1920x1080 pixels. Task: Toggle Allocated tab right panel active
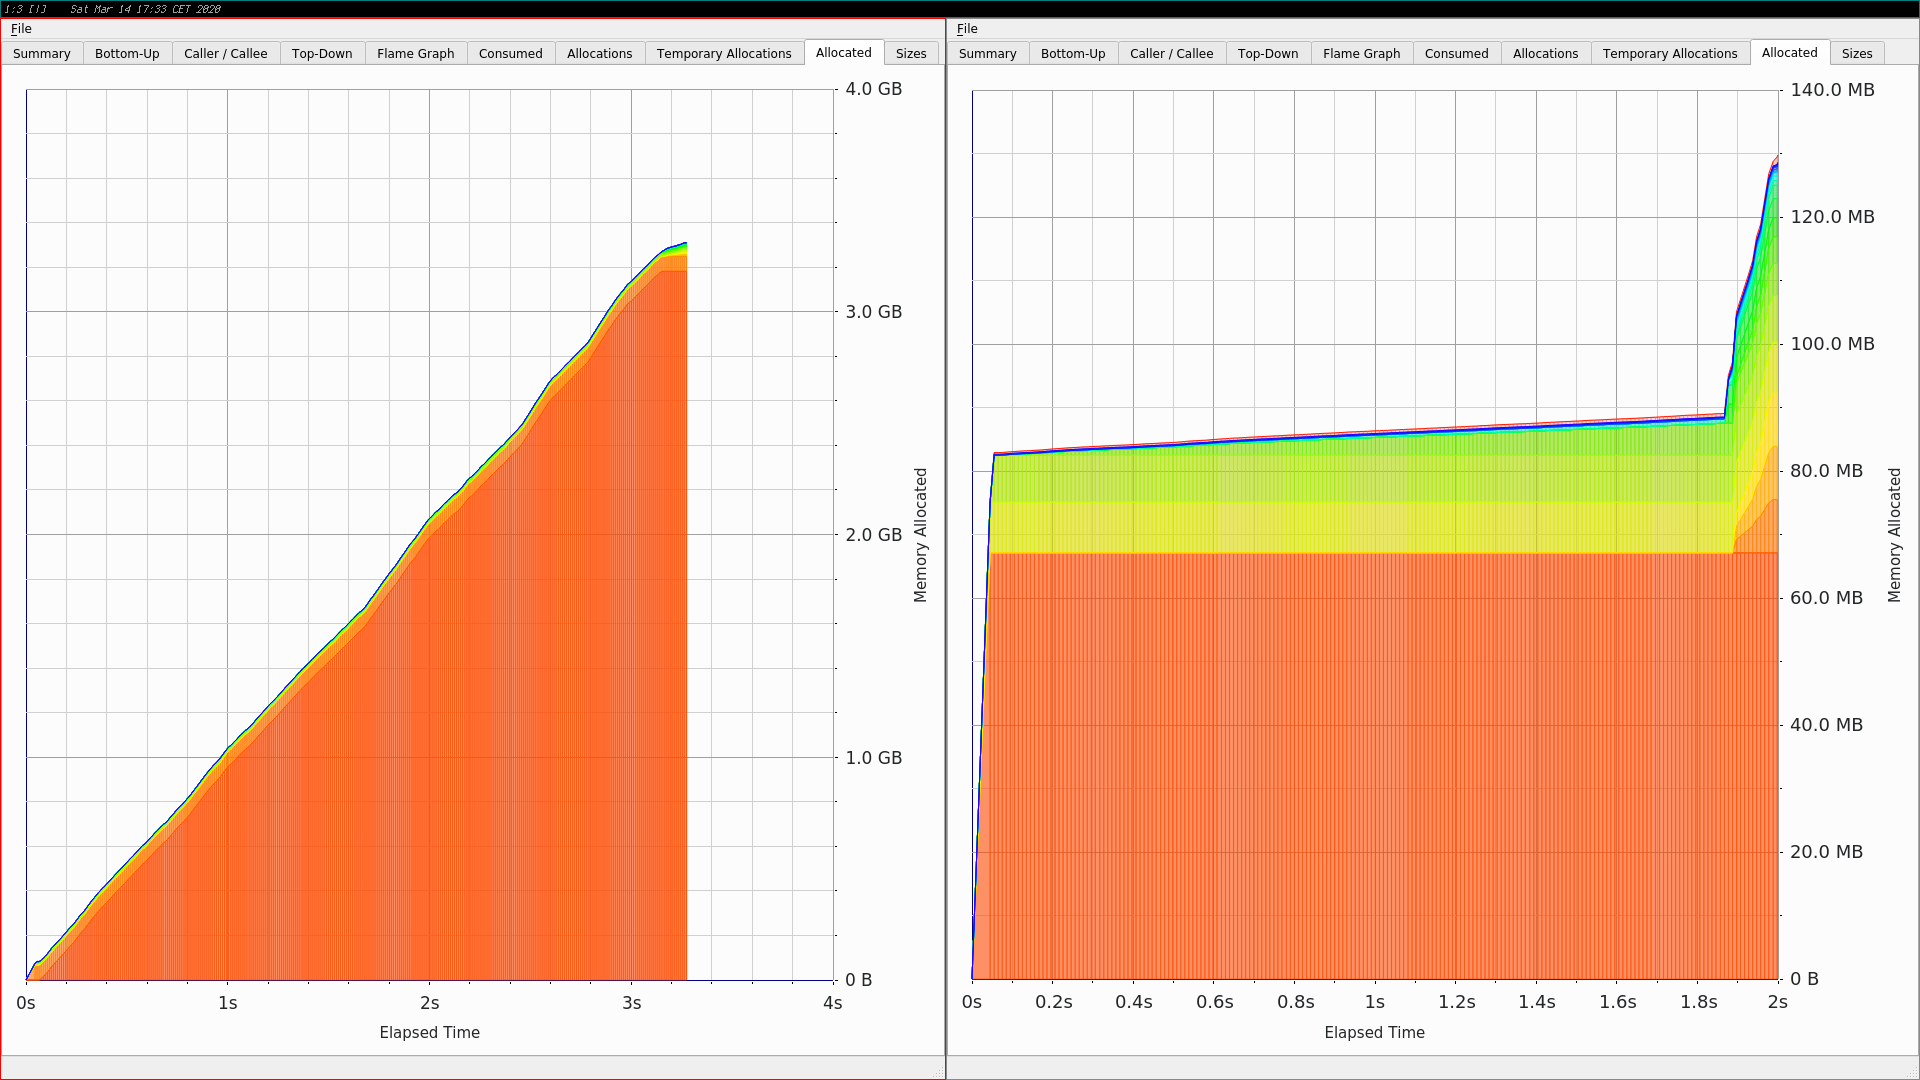[1787, 53]
